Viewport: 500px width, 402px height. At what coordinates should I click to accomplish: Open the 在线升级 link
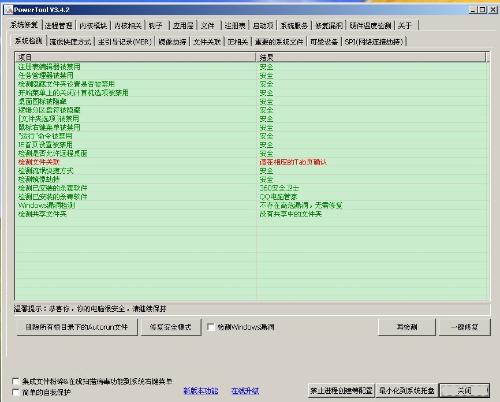[x=245, y=391]
